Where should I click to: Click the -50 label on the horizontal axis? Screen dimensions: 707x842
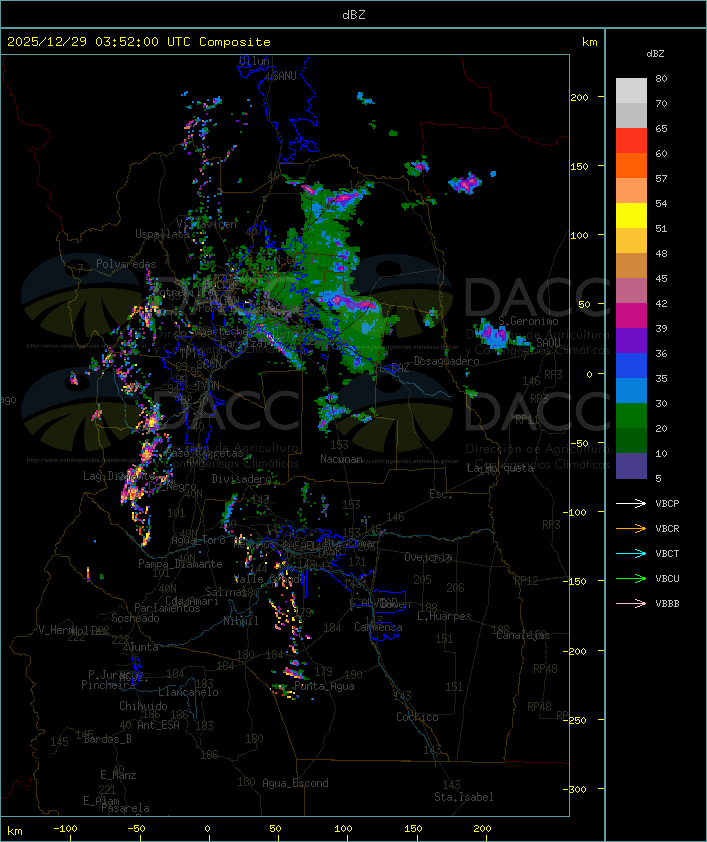[136, 829]
